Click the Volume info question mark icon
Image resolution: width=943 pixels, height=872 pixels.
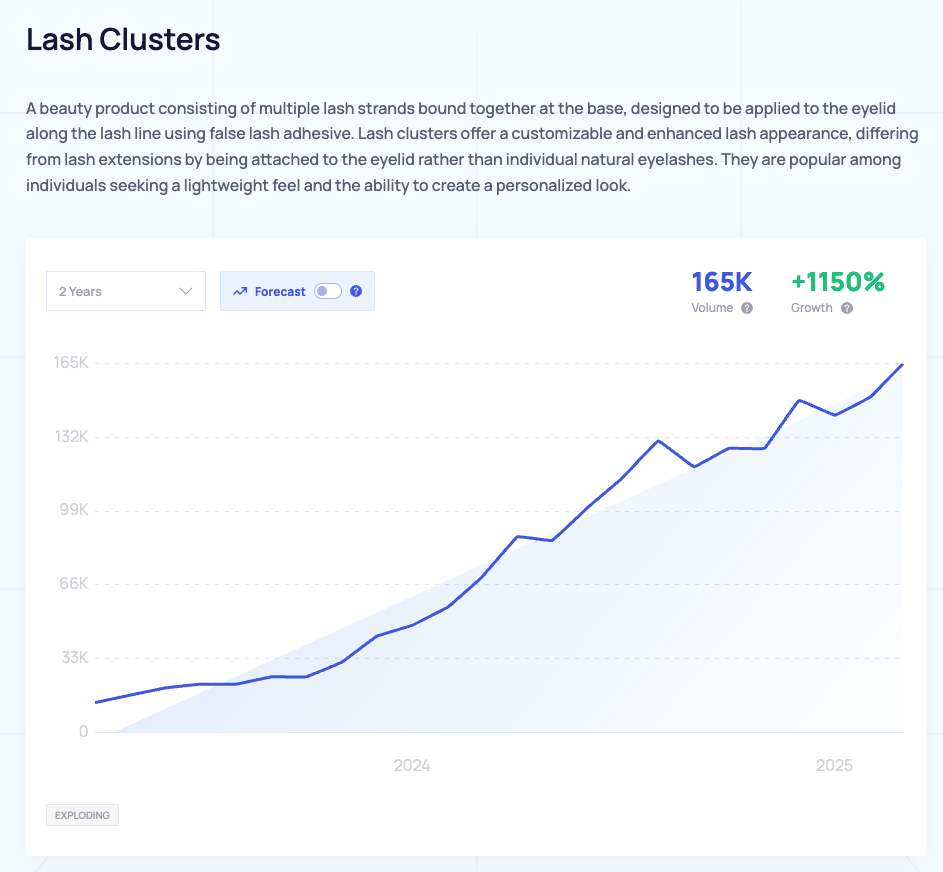[x=747, y=308]
